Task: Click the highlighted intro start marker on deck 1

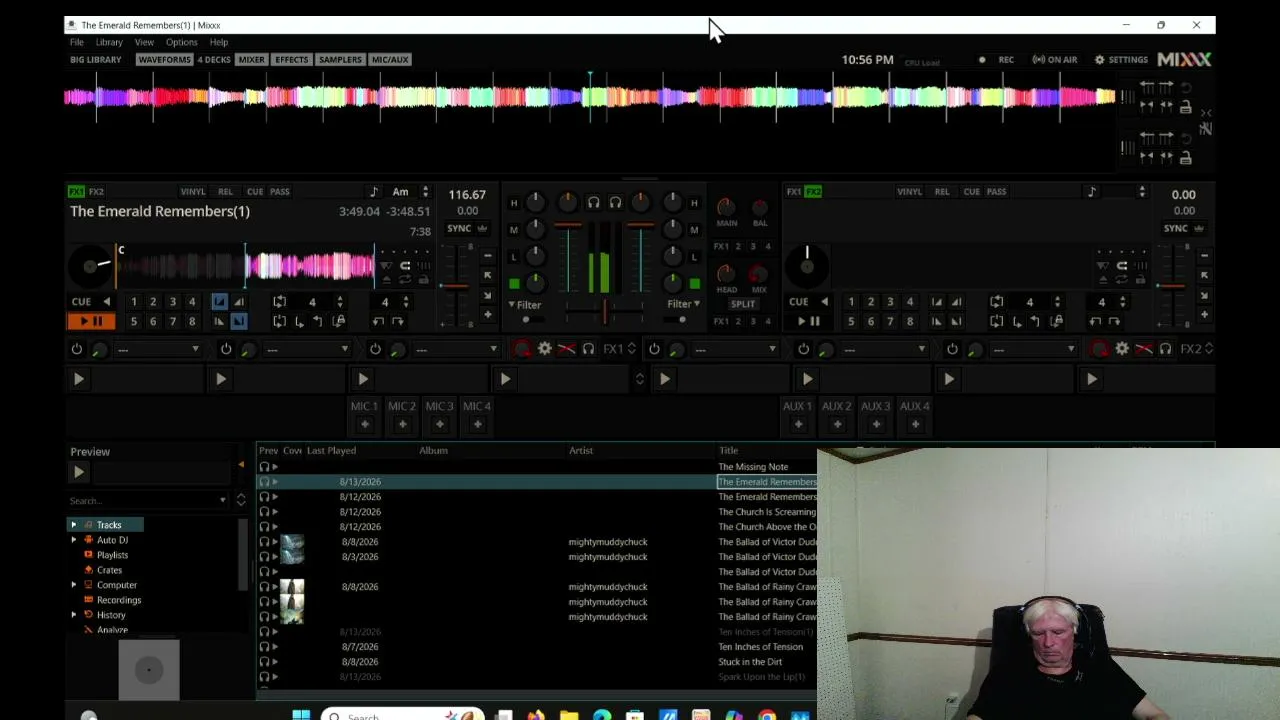Action: 219,301
